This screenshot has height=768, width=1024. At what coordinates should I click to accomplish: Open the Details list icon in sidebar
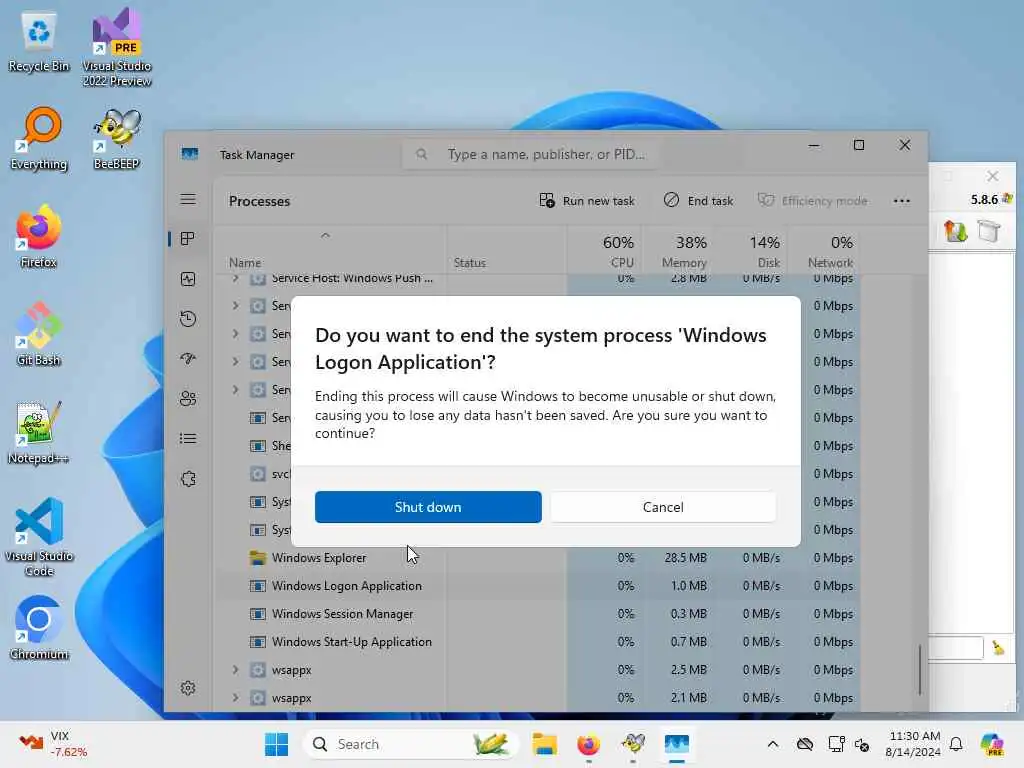click(188, 438)
